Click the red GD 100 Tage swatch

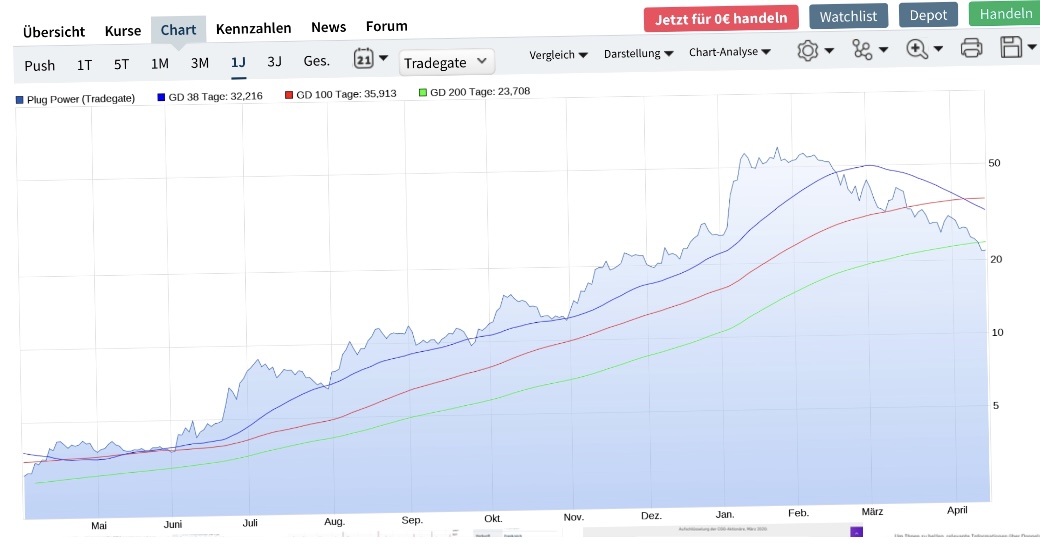click(289, 95)
